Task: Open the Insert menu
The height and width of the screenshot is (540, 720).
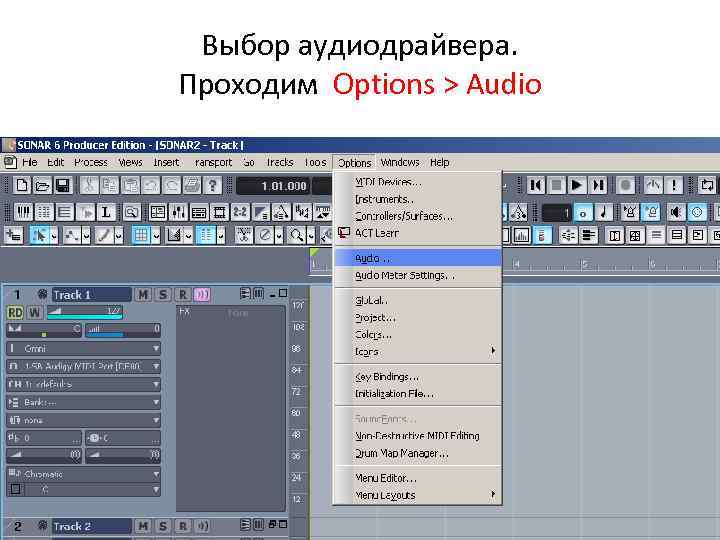Action: (166, 163)
